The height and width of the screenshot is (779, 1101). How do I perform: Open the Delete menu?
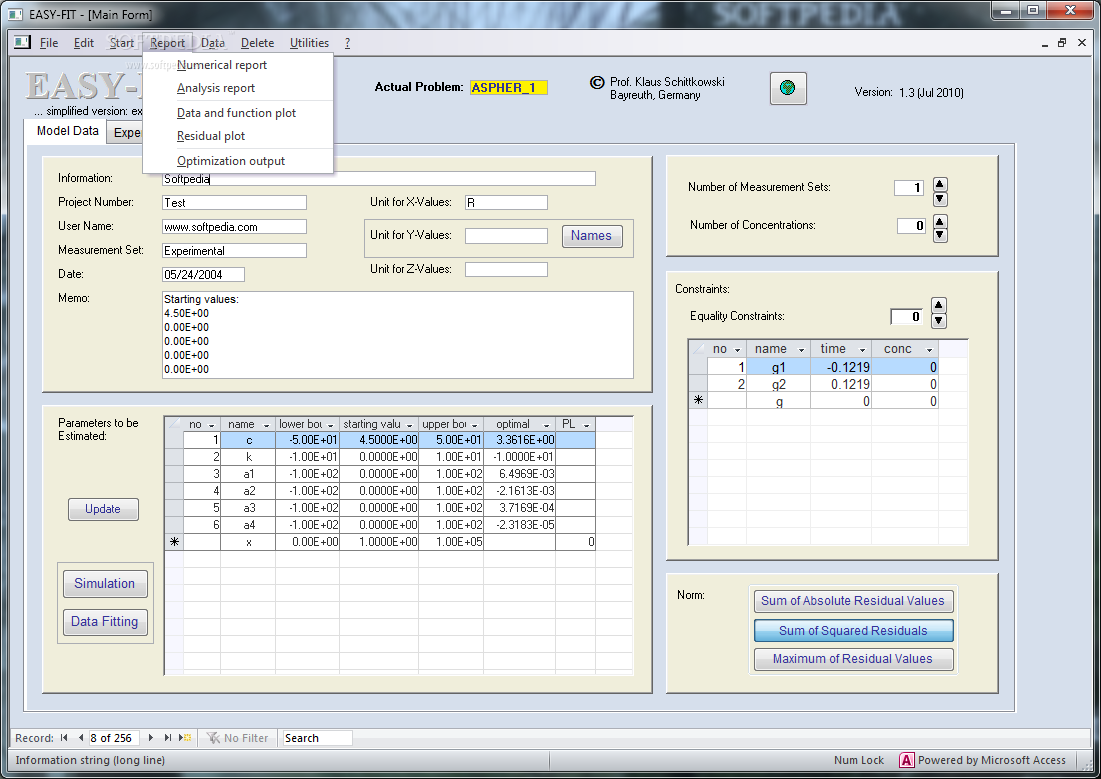(257, 43)
